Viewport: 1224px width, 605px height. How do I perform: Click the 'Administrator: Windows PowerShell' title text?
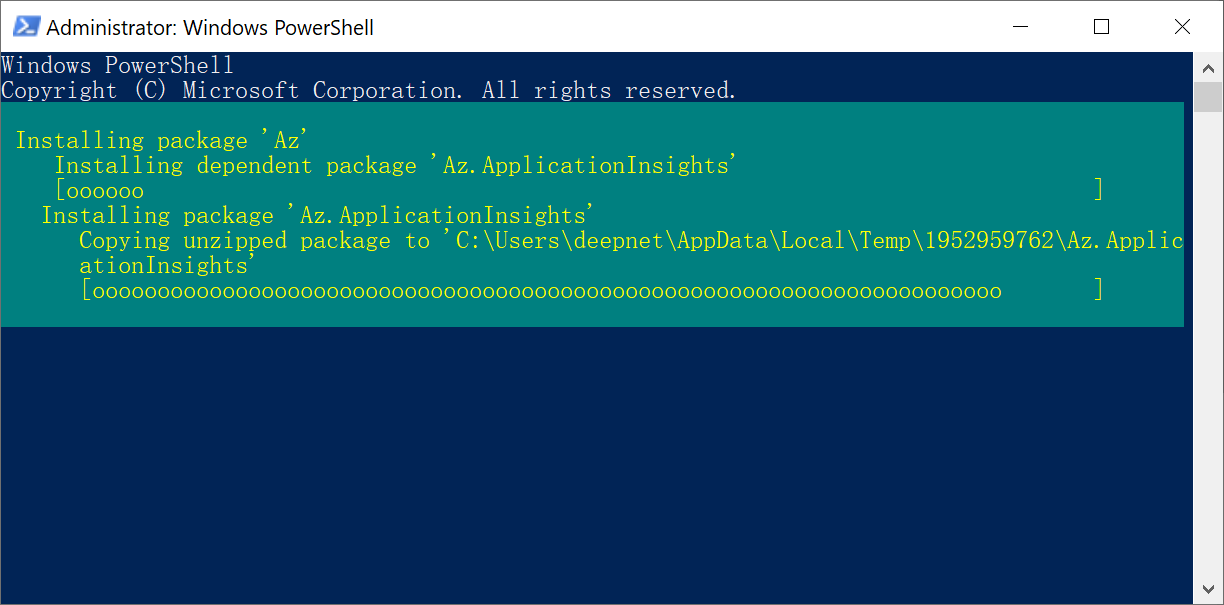pyautogui.click(x=210, y=28)
